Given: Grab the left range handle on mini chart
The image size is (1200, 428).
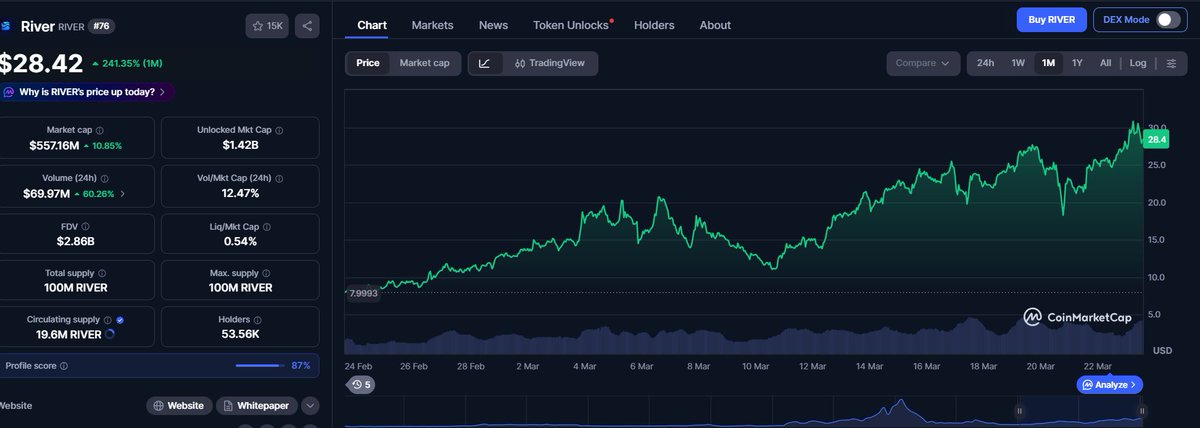Looking at the screenshot, I should pyautogui.click(x=1020, y=411).
